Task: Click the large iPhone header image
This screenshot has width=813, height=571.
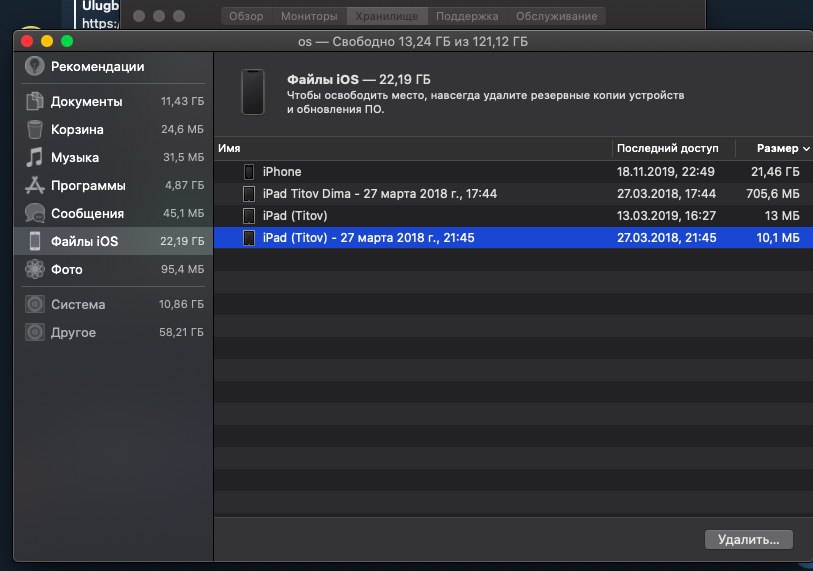Action: [x=253, y=92]
